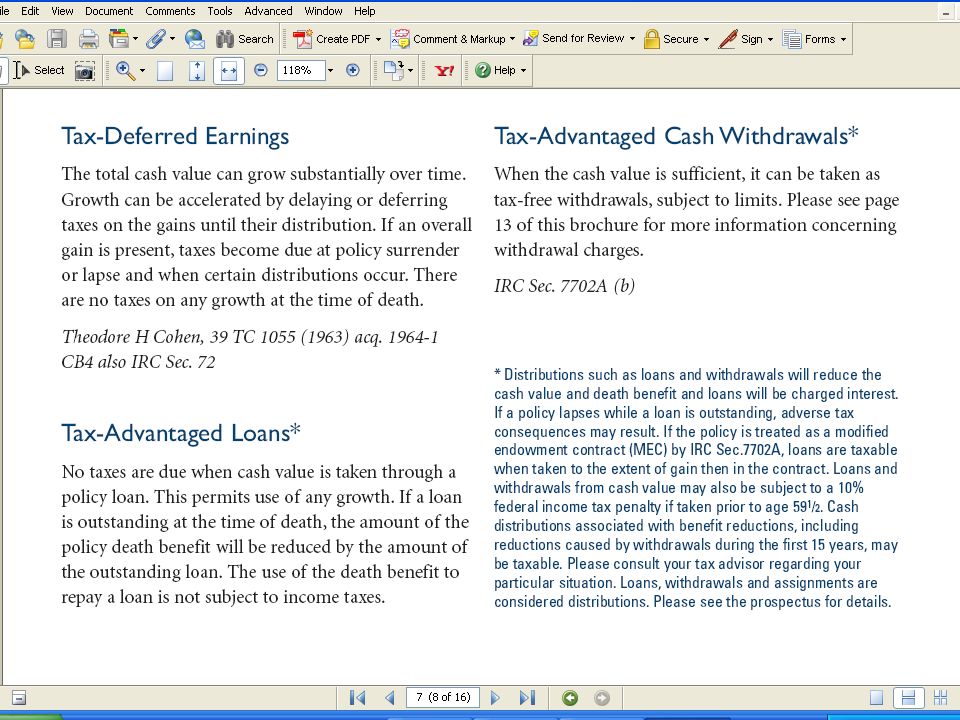Go to the next page
The height and width of the screenshot is (720, 960).
coord(495,697)
